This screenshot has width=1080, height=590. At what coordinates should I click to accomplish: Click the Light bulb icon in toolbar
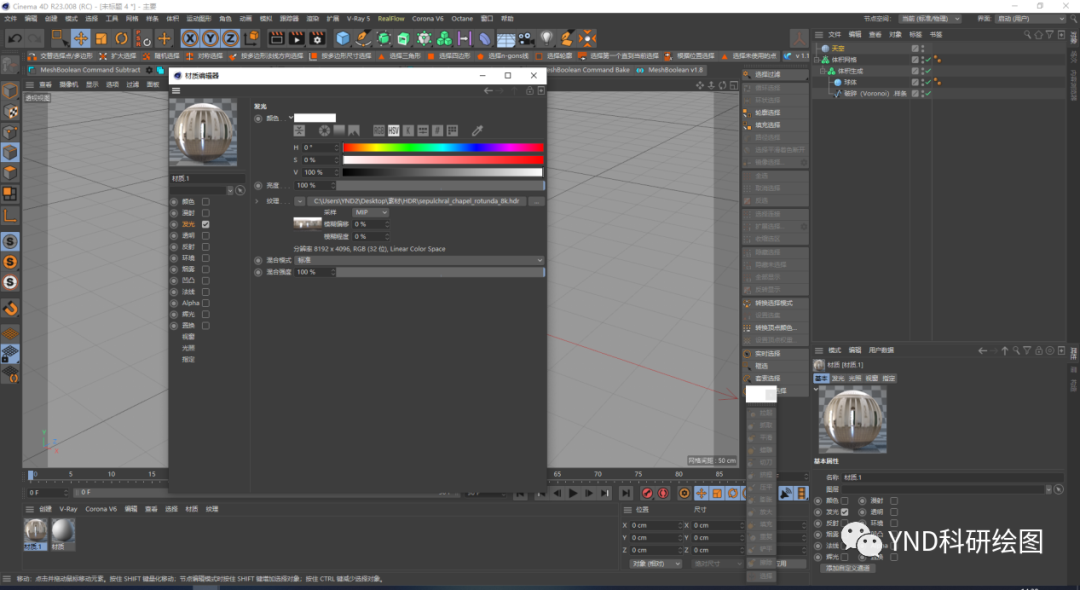(x=546, y=39)
